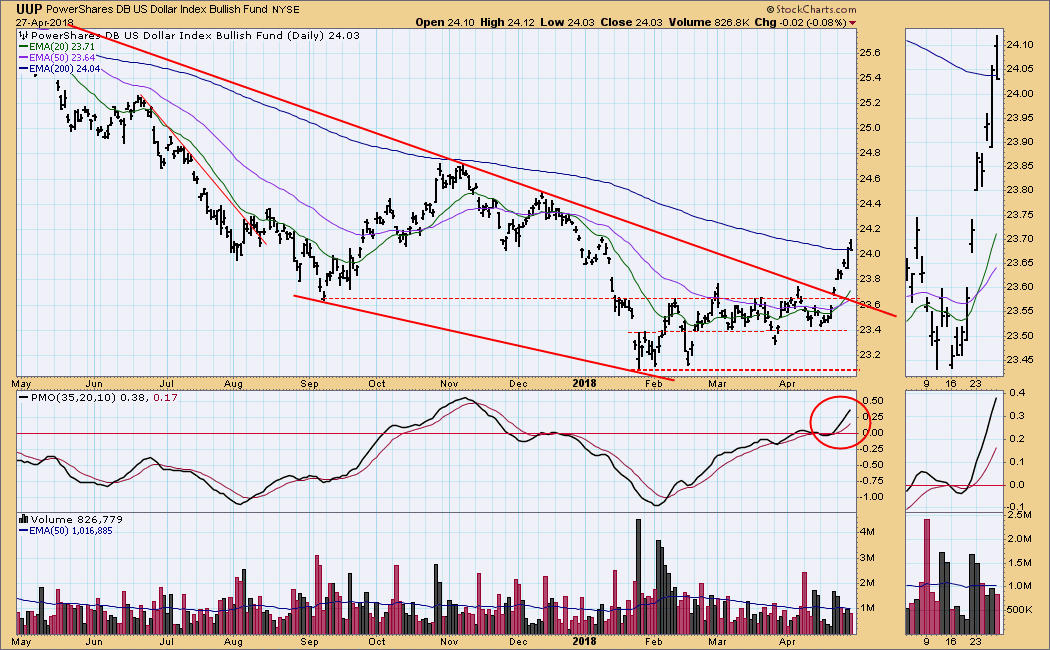Click 23.8 on the main price axis
The height and width of the screenshot is (650, 1050).
click(x=869, y=279)
